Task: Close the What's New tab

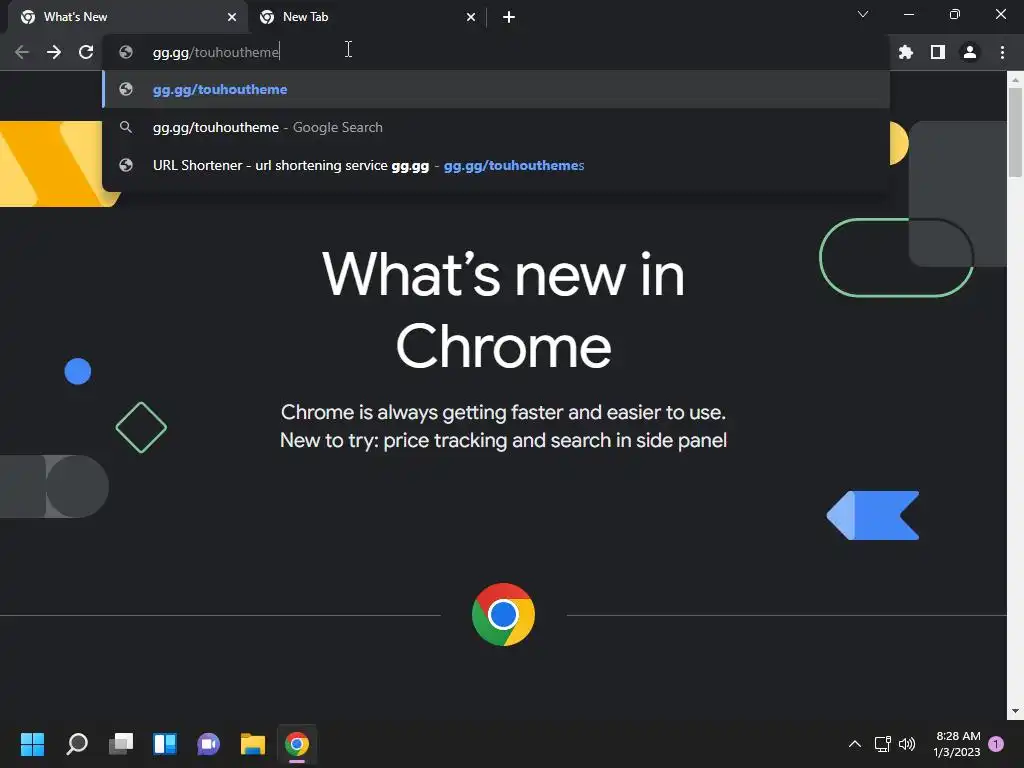Action: pyautogui.click(x=232, y=17)
